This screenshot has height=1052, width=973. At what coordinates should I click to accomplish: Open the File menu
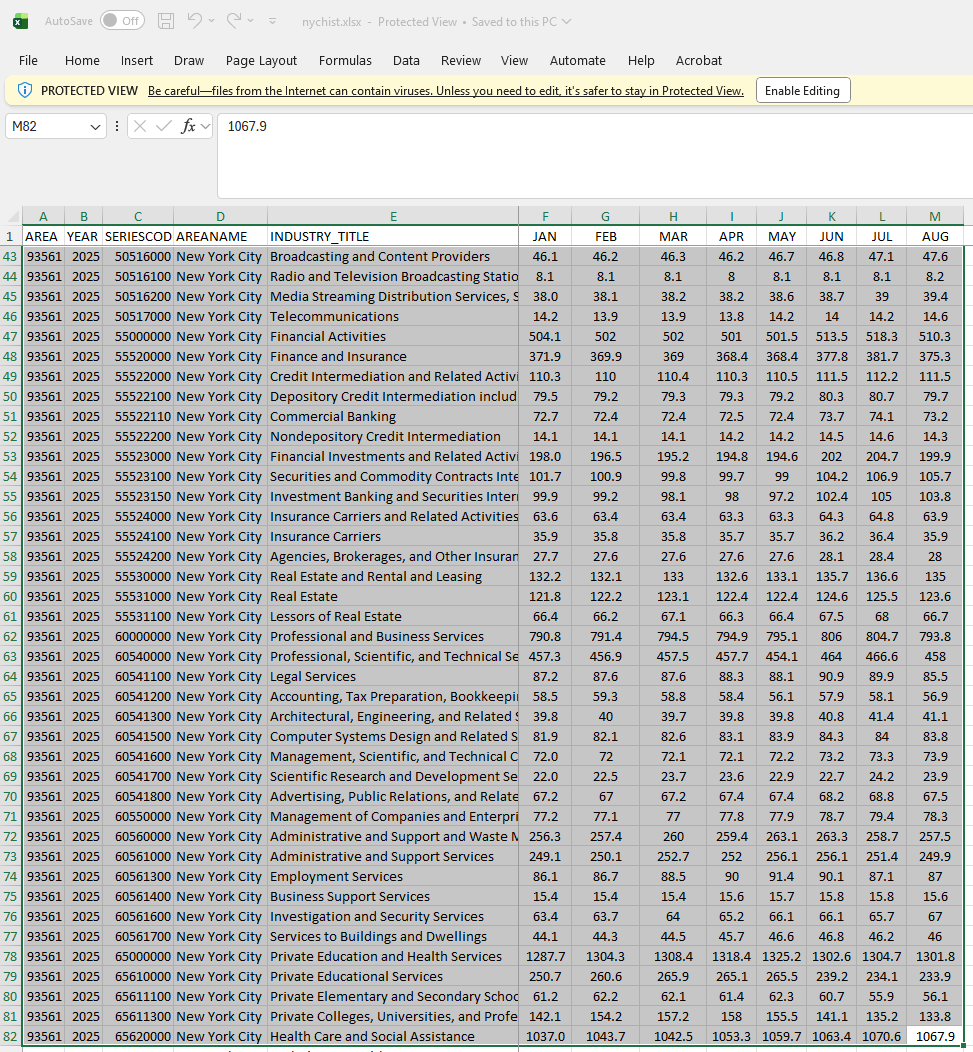tap(28, 61)
